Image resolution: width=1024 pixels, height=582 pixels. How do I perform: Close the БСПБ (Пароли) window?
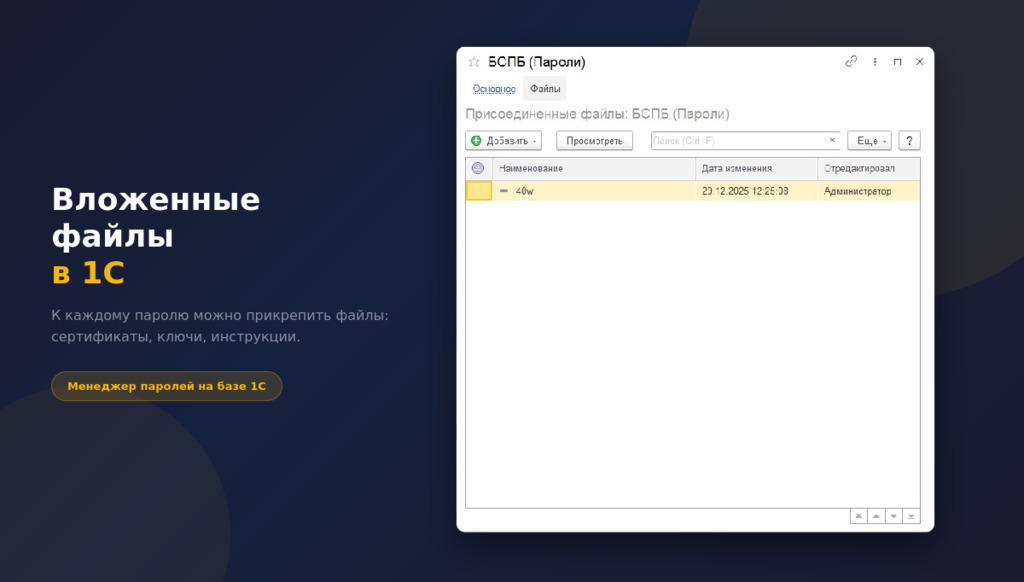[920, 61]
